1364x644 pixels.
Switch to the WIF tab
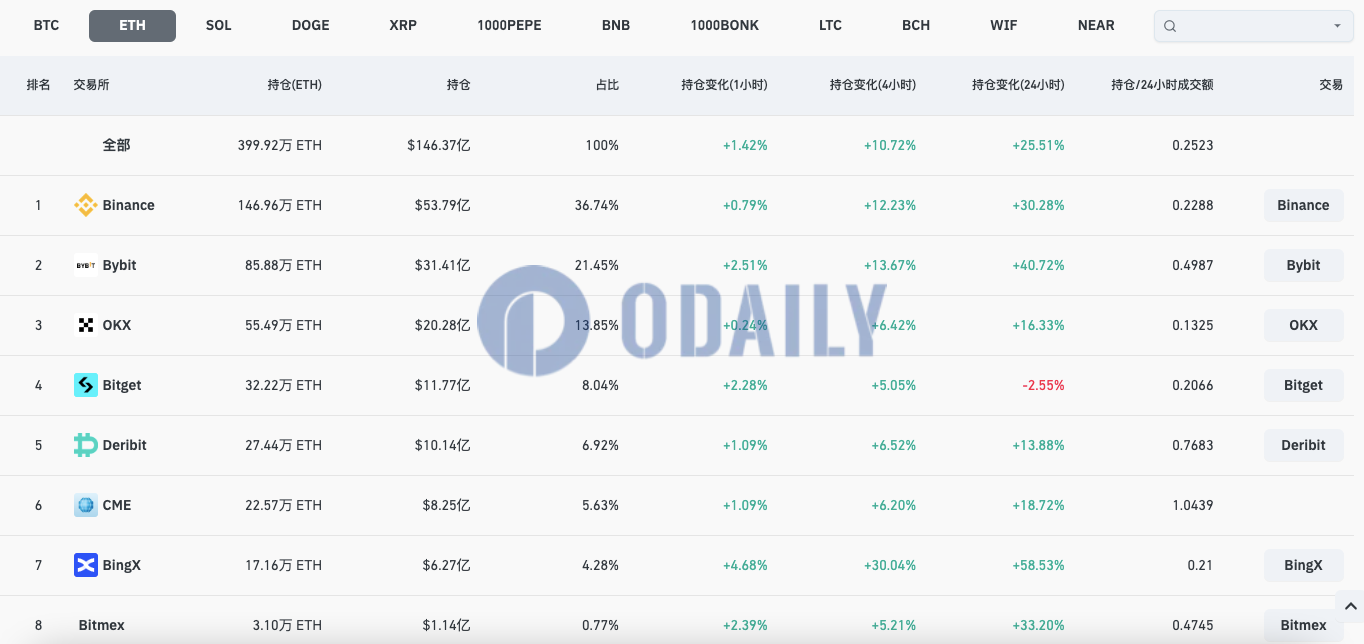[1004, 25]
